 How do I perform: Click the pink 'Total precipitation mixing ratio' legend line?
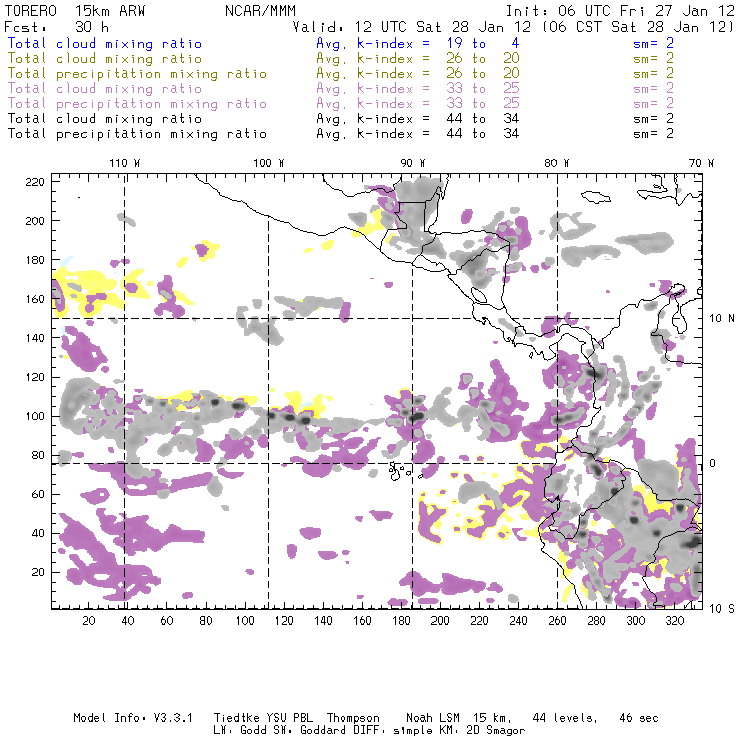coord(137,103)
